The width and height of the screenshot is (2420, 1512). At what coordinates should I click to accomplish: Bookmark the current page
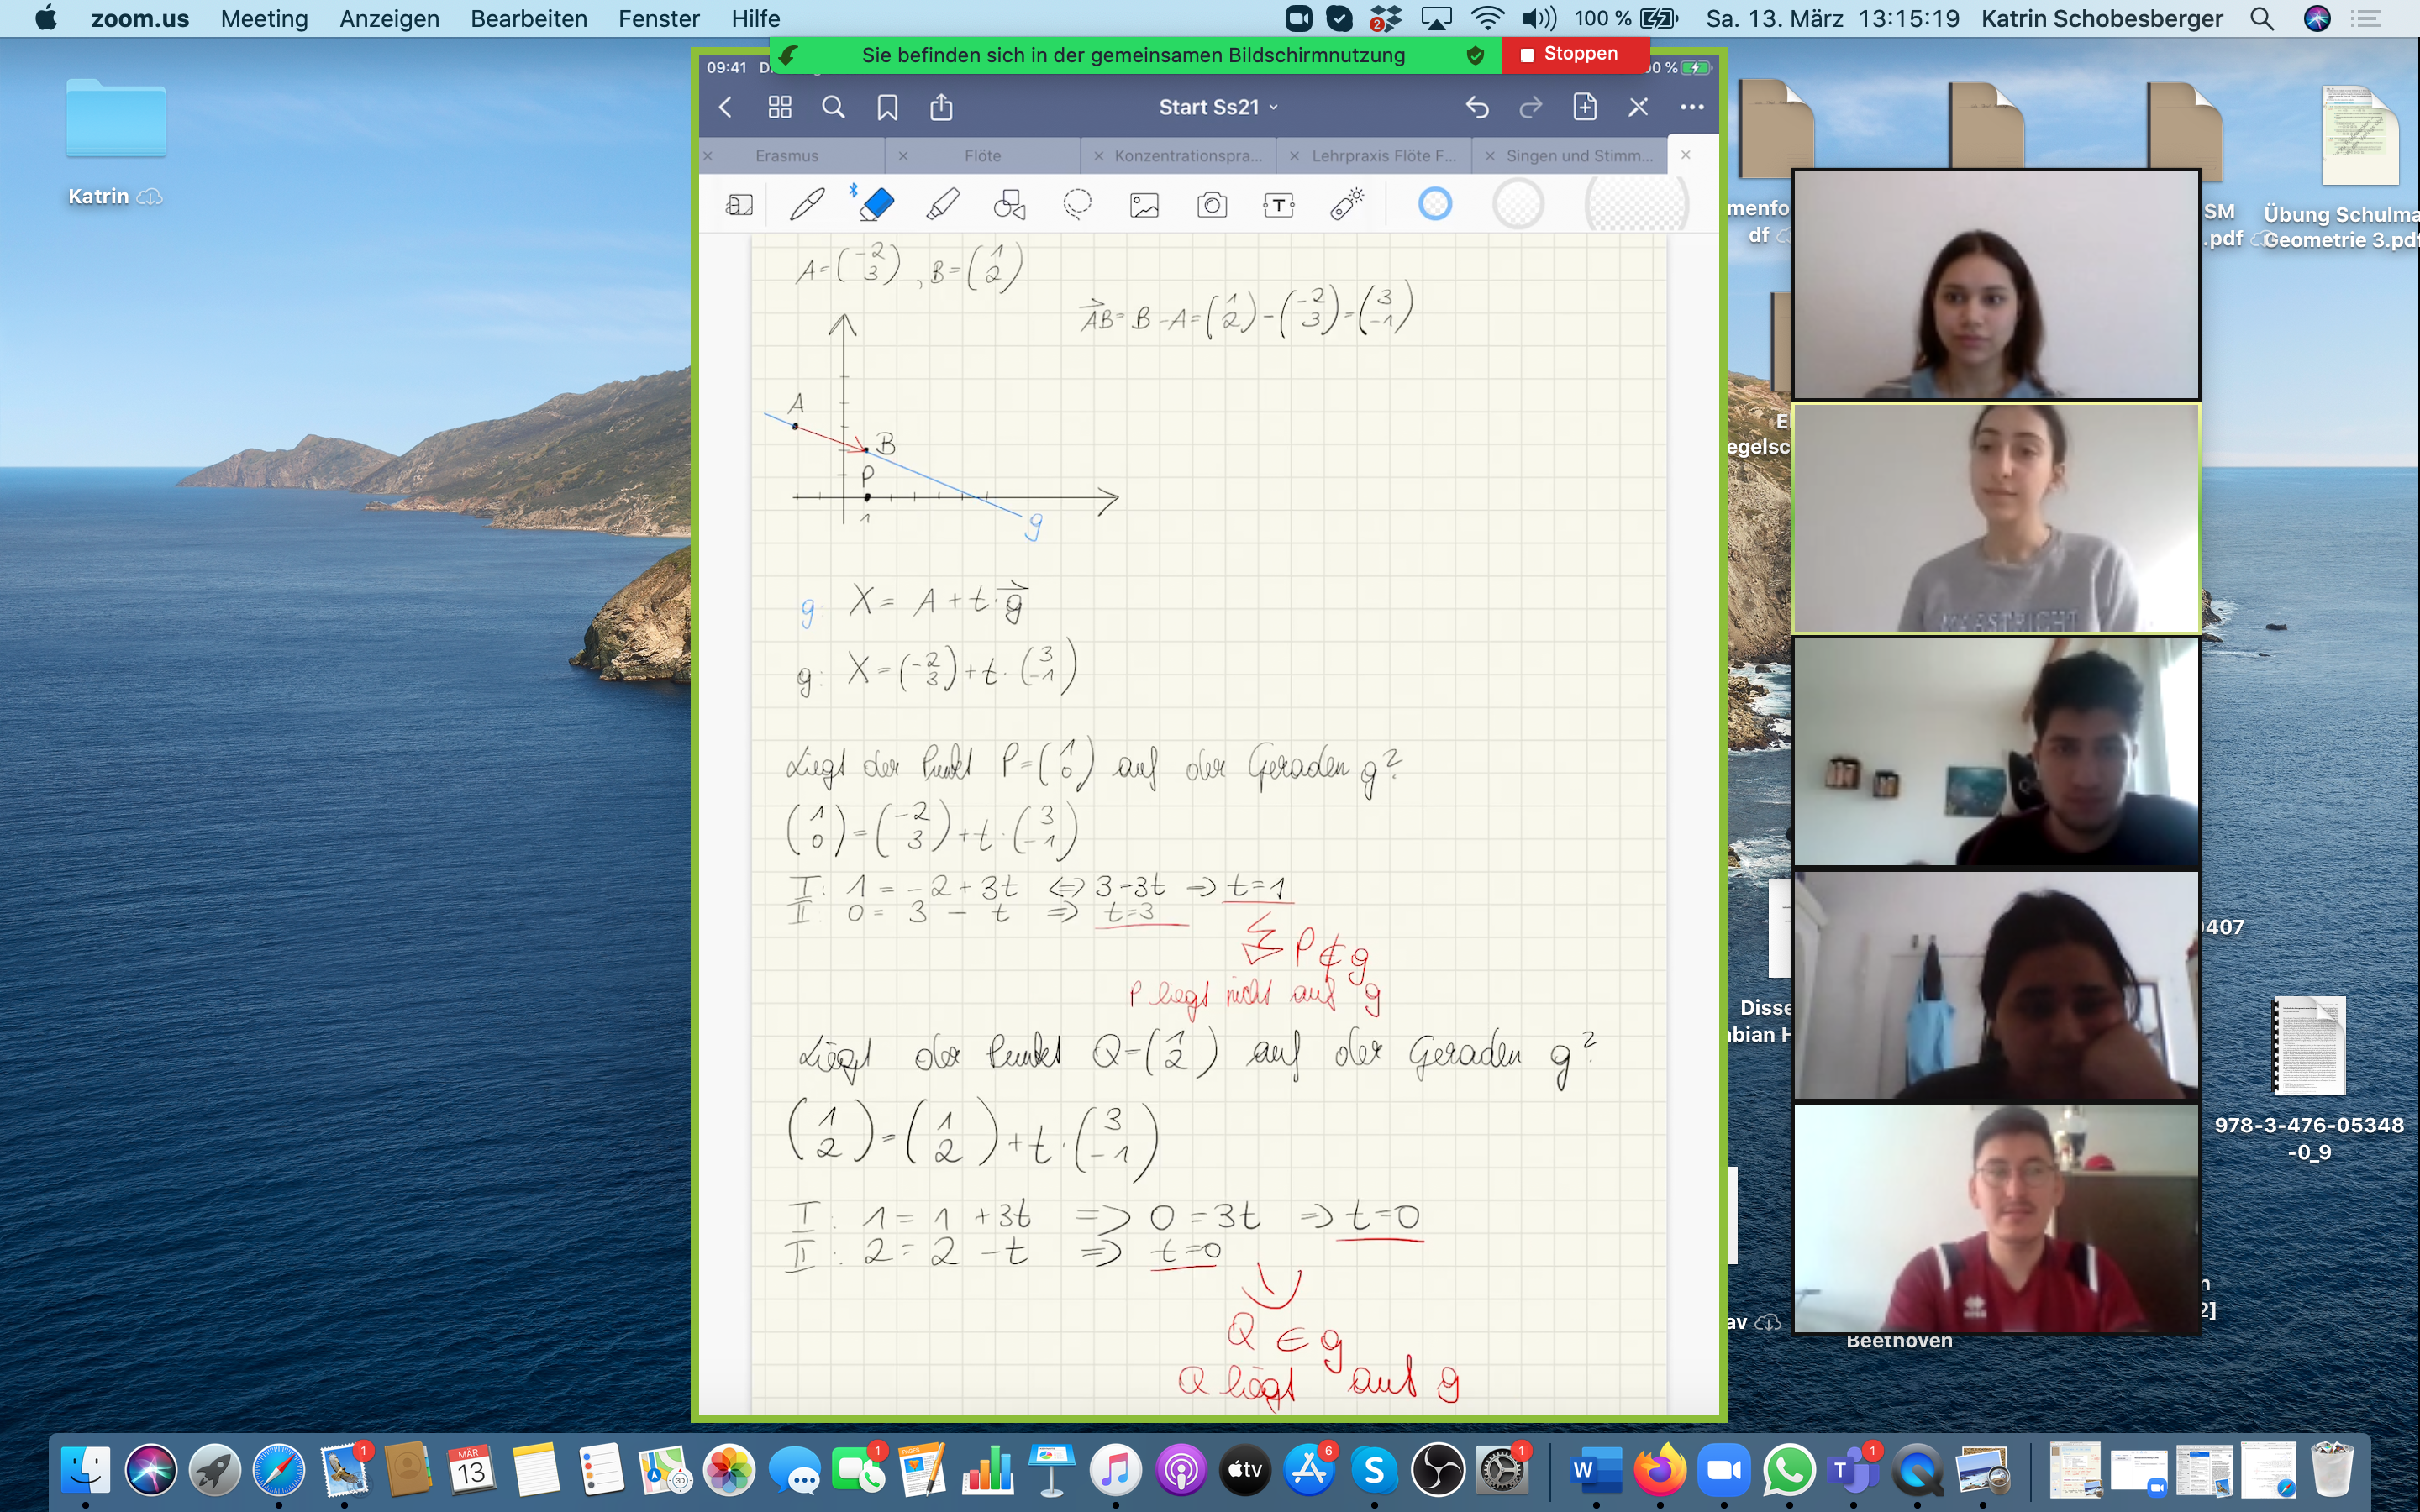(x=887, y=107)
